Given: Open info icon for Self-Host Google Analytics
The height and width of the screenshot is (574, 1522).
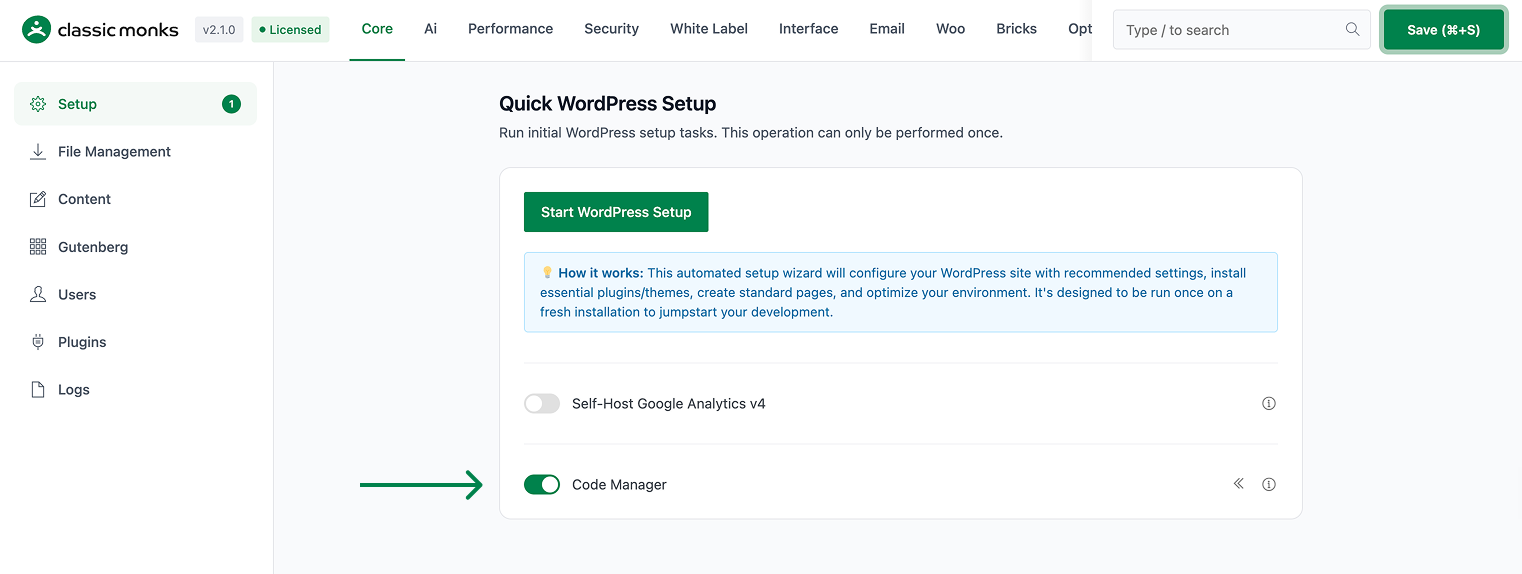Looking at the screenshot, I should (x=1269, y=404).
